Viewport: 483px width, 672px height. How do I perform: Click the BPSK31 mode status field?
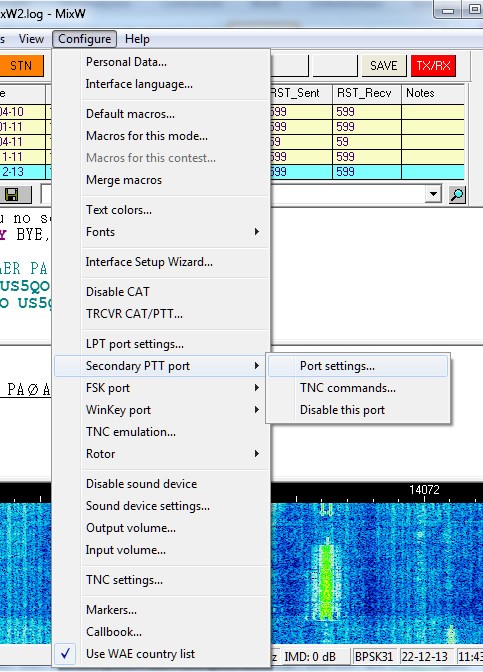tap(374, 656)
